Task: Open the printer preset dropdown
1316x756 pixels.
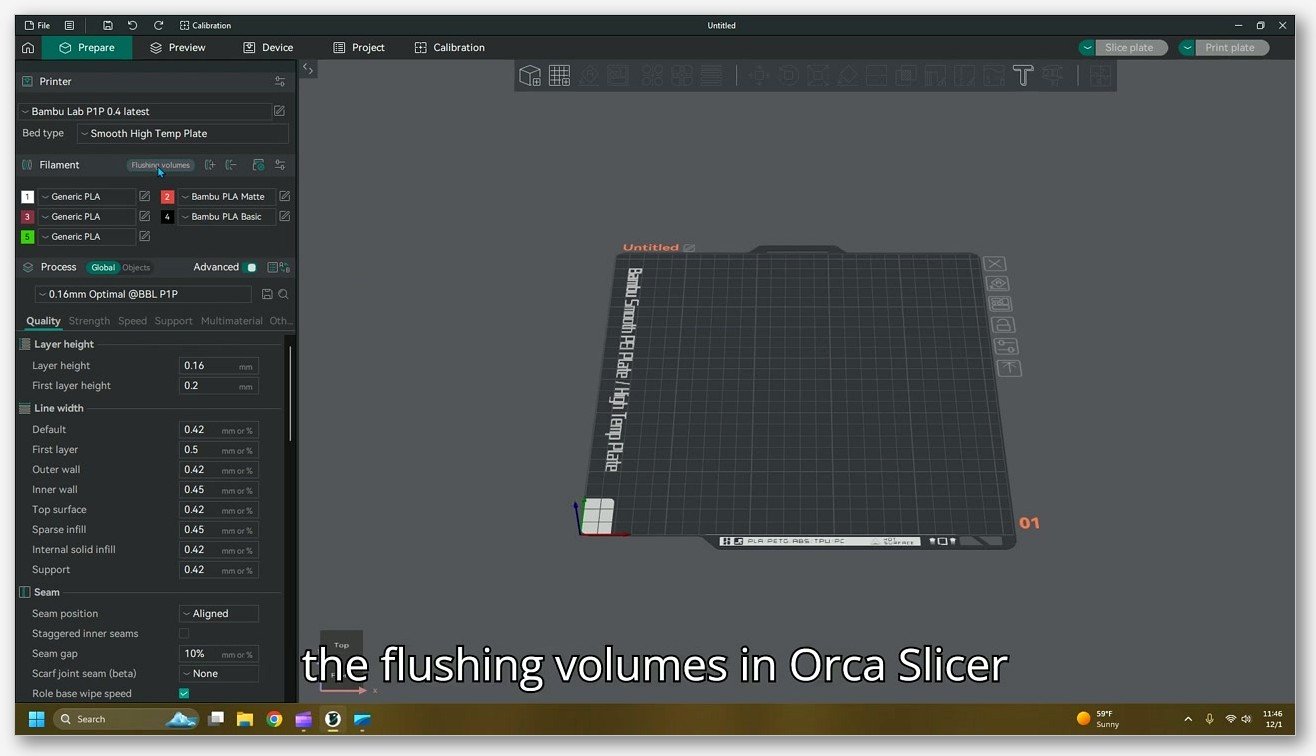Action: coord(144,111)
